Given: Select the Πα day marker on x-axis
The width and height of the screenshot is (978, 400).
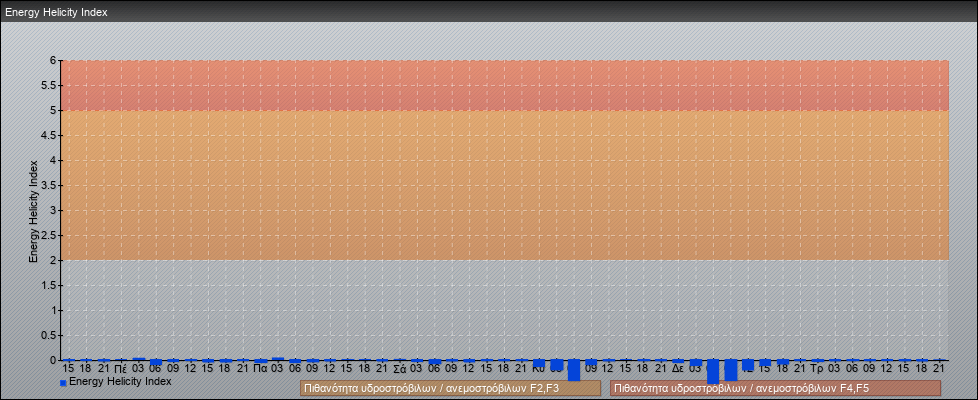Looking at the screenshot, I should (260, 368).
